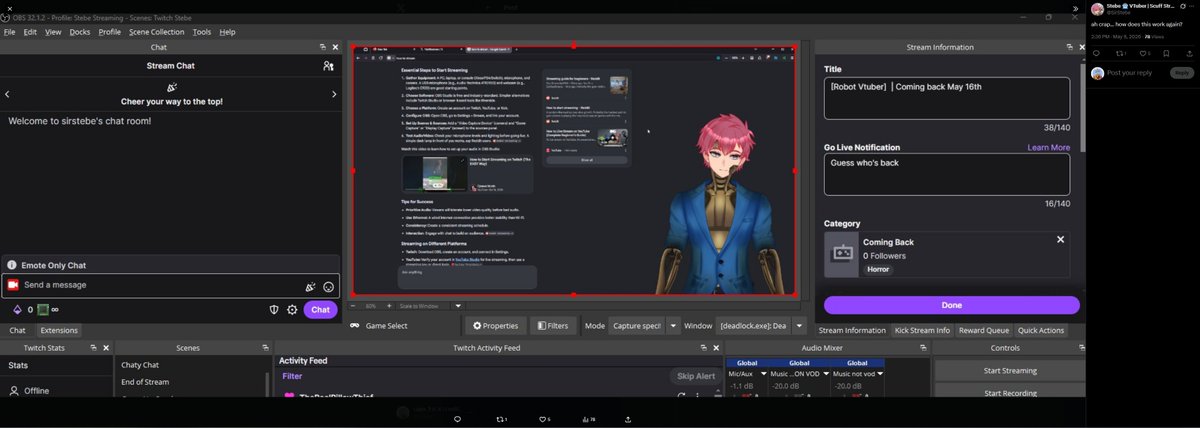1200x428 pixels.
Task: Open the chat community users list icon
Action: point(328,66)
